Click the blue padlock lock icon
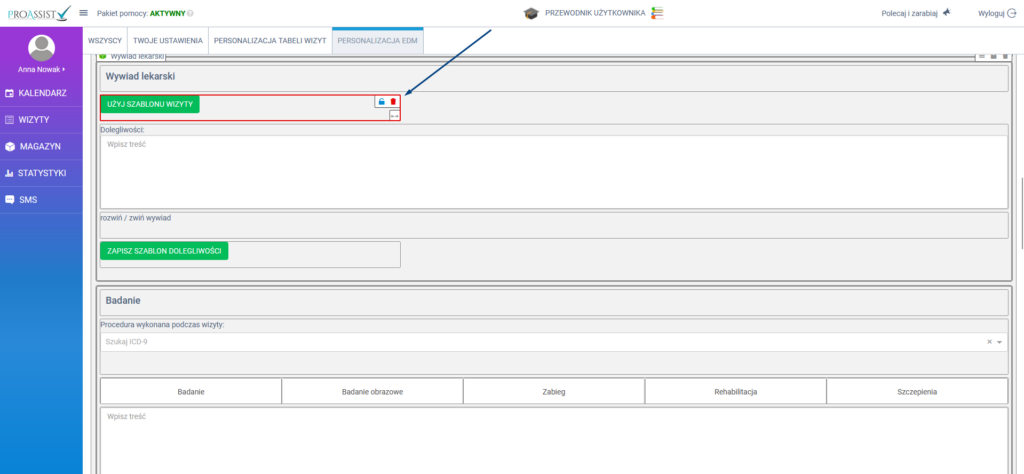The image size is (1024, 474). [380, 102]
